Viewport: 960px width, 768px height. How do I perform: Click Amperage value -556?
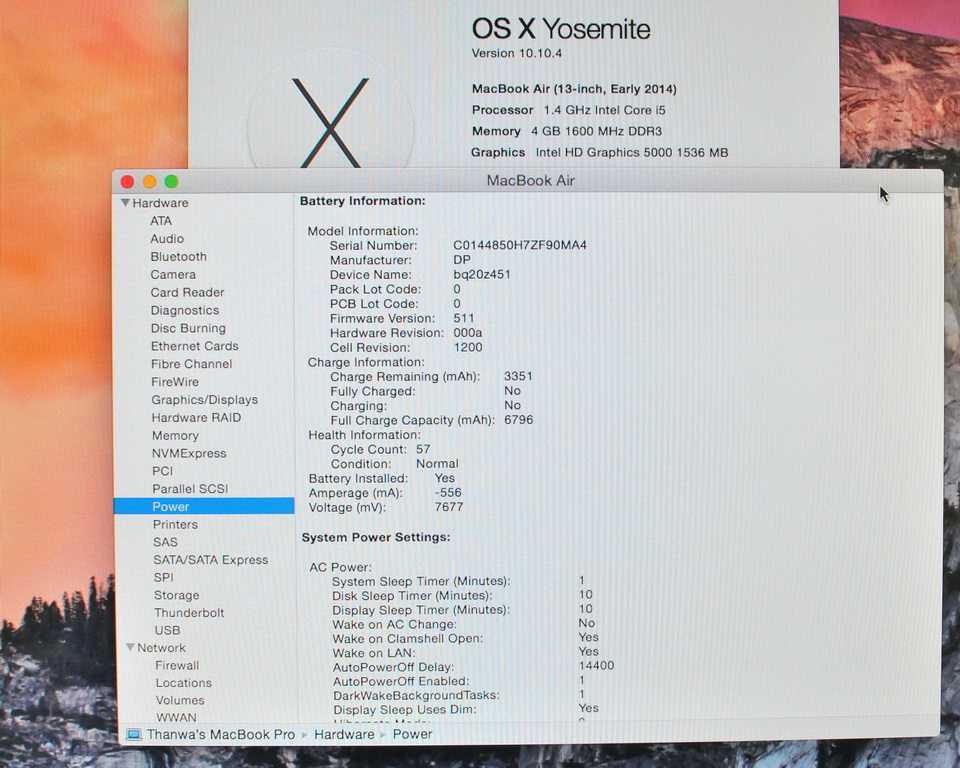448,492
